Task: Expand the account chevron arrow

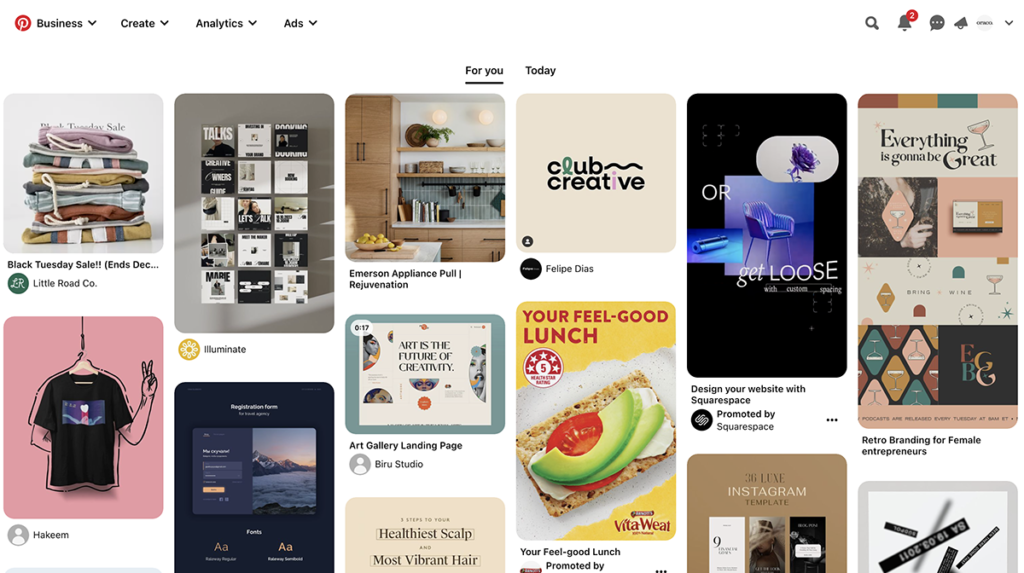Action: point(1008,23)
